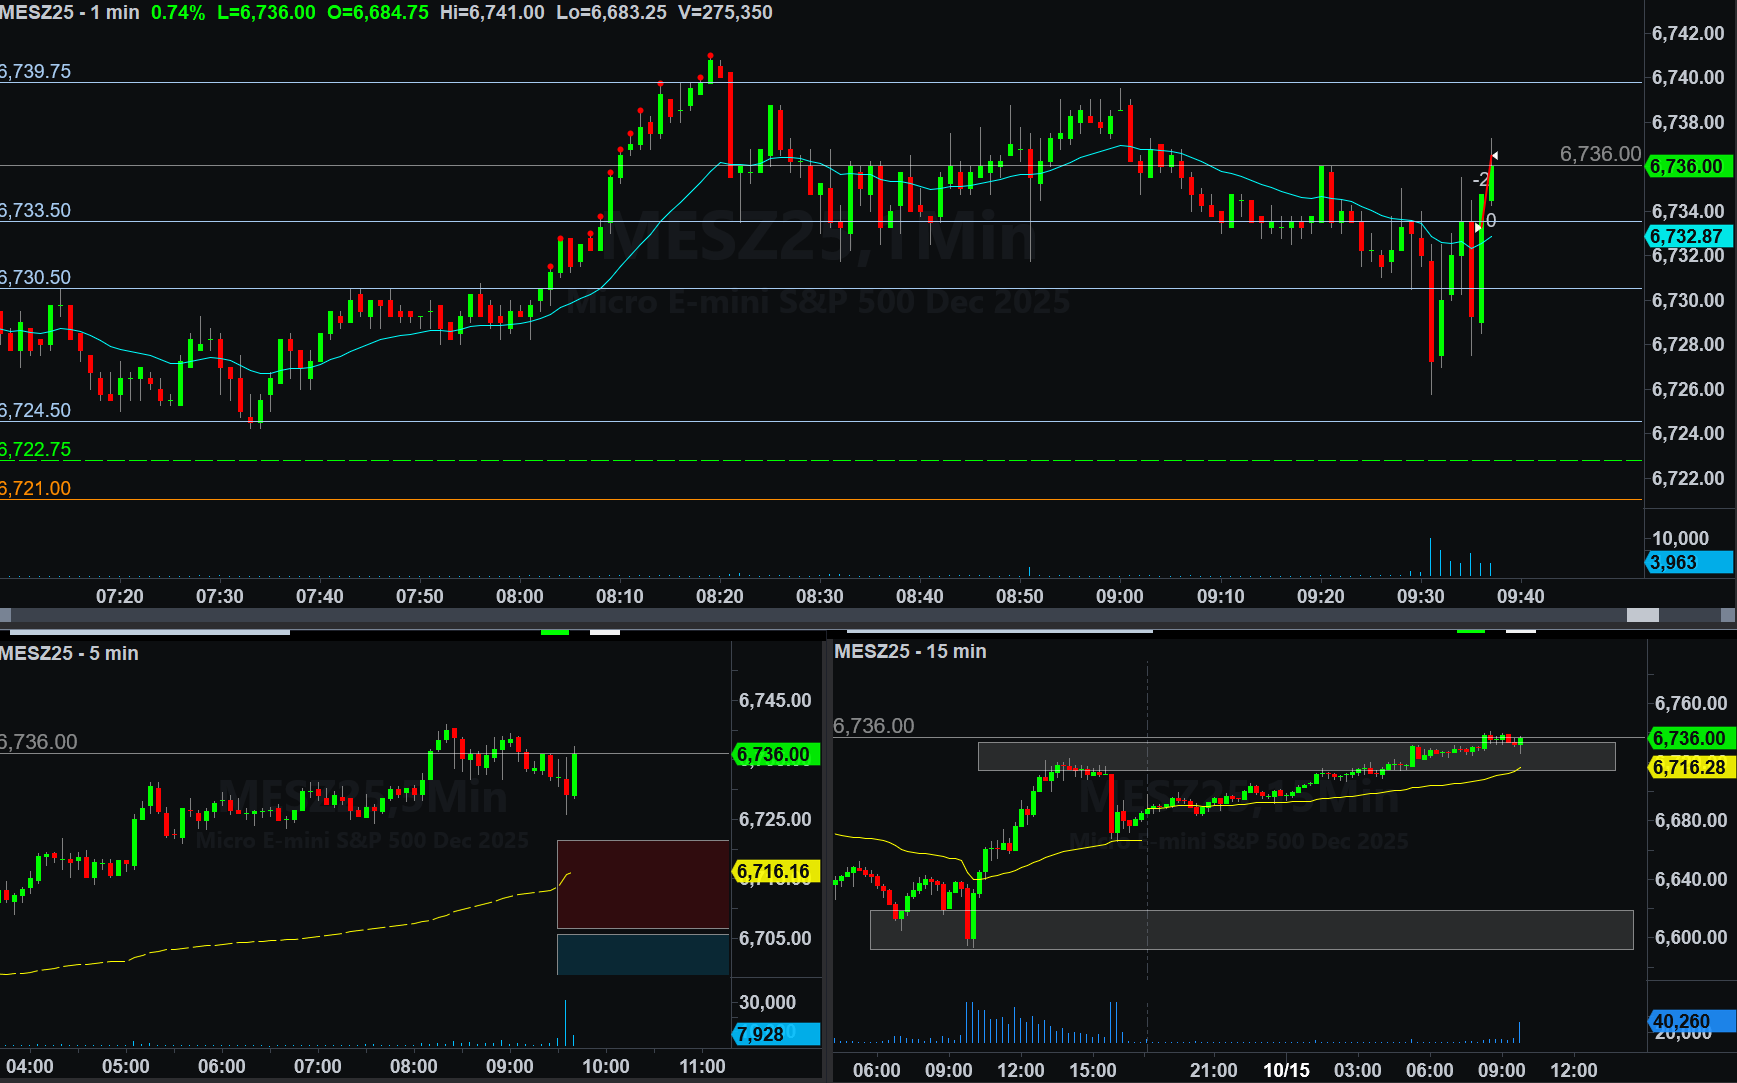Click the 1-min chart horizontal scrollbar thumb
Image resolution: width=1737 pixels, height=1083 pixels.
(x=1642, y=615)
